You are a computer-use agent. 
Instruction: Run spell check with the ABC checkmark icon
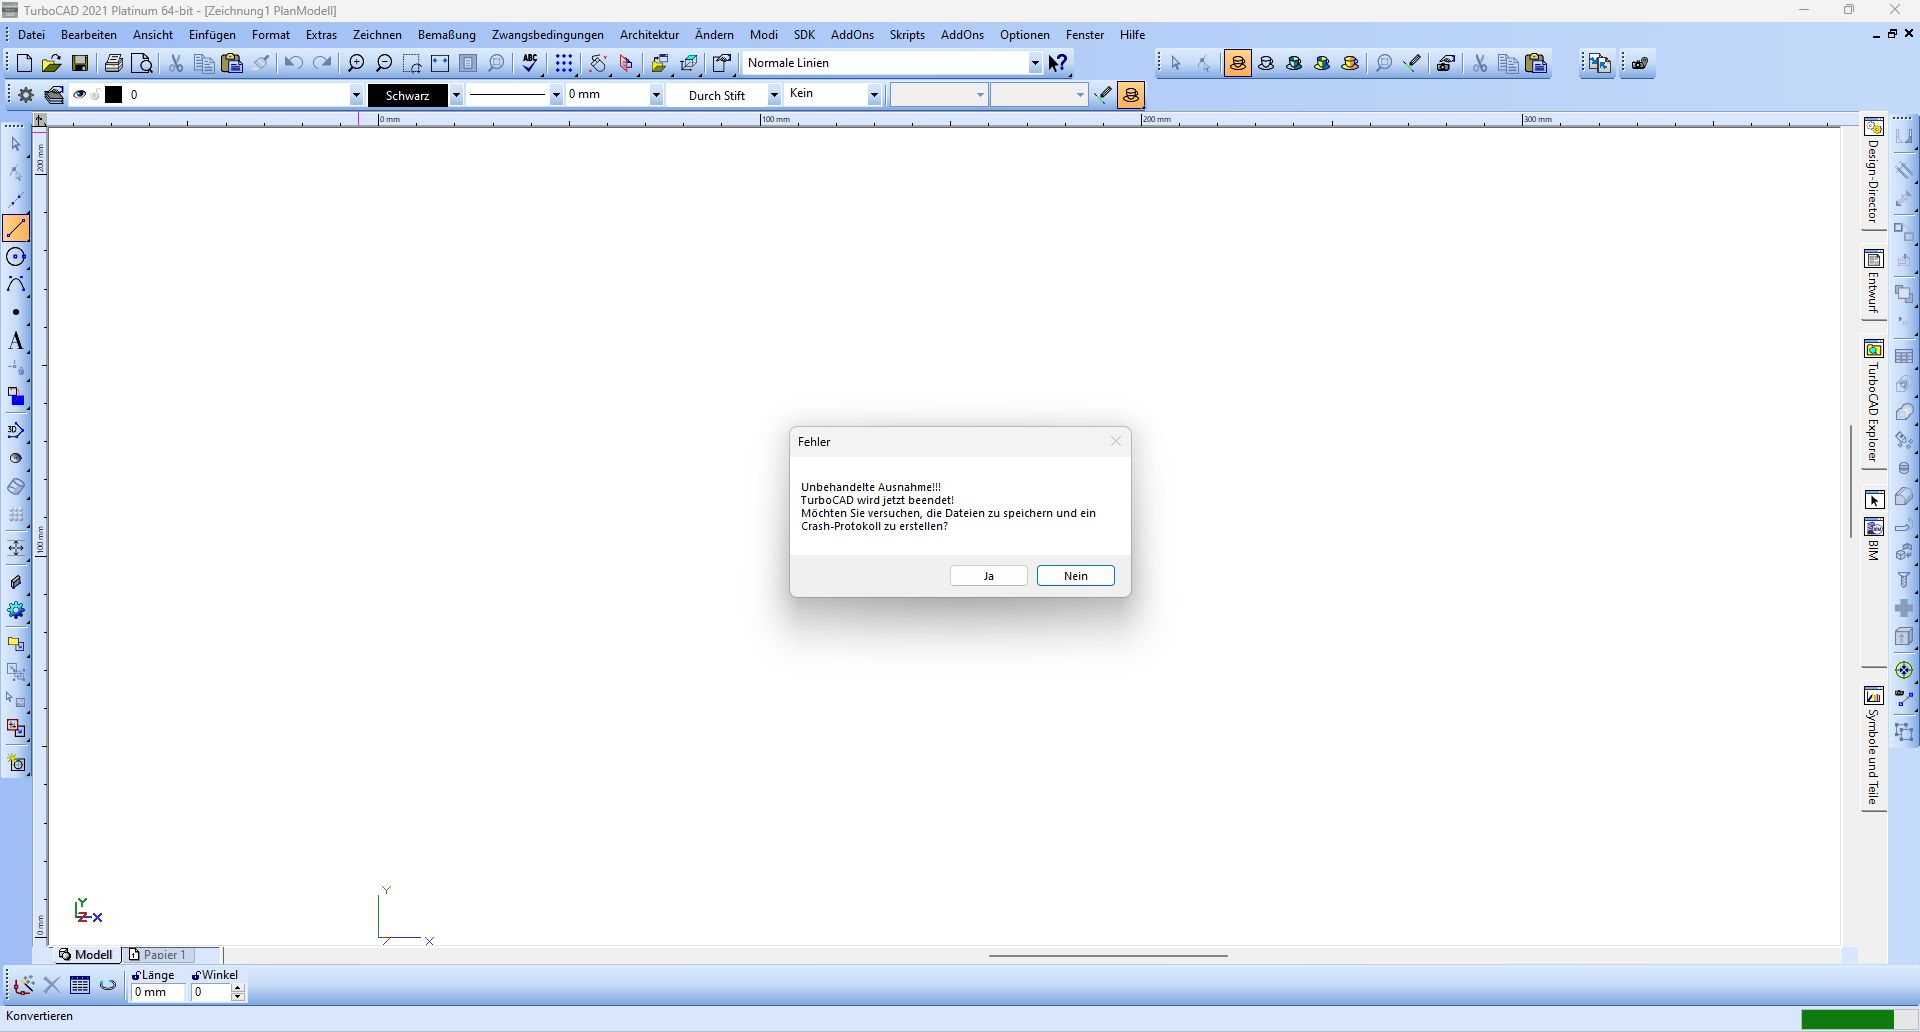(530, 63)
